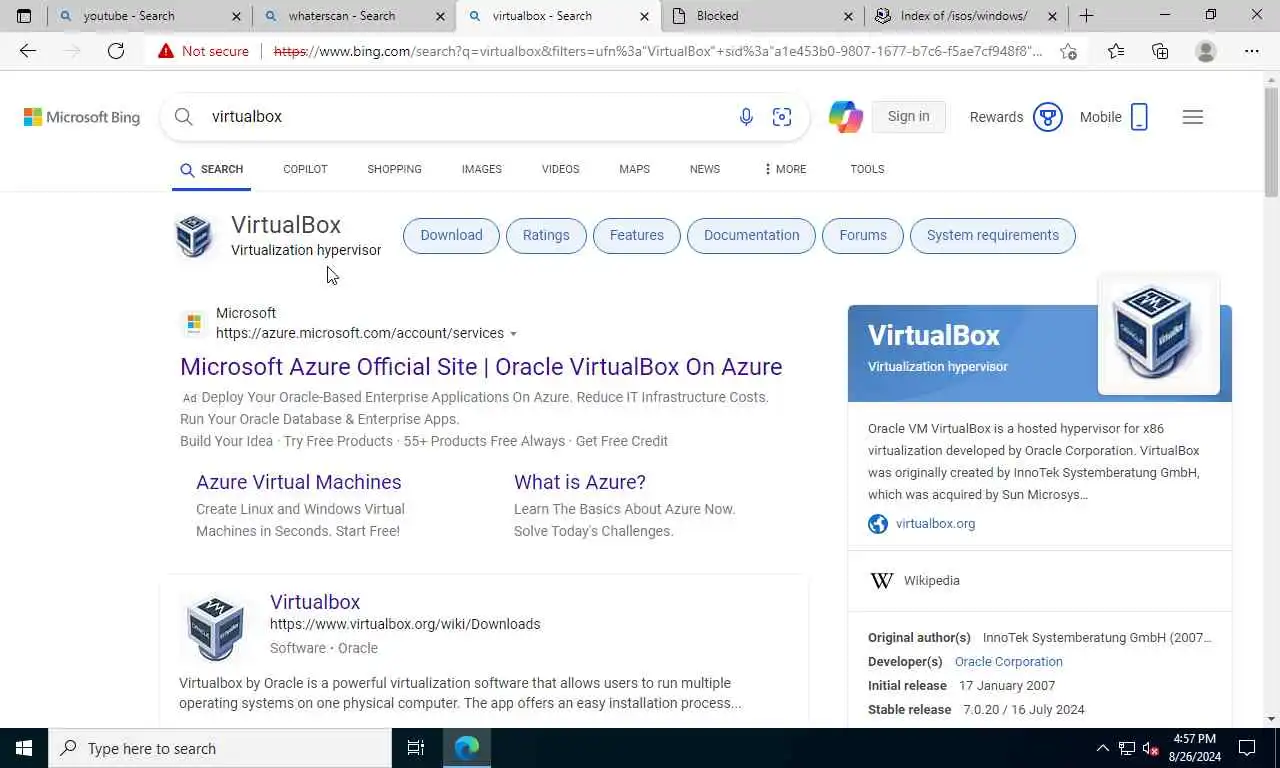Image resolution: width=1280 pixels, height=768 pixels.
Task: Click the Mobile phone icon
Action: [1139, 117]
